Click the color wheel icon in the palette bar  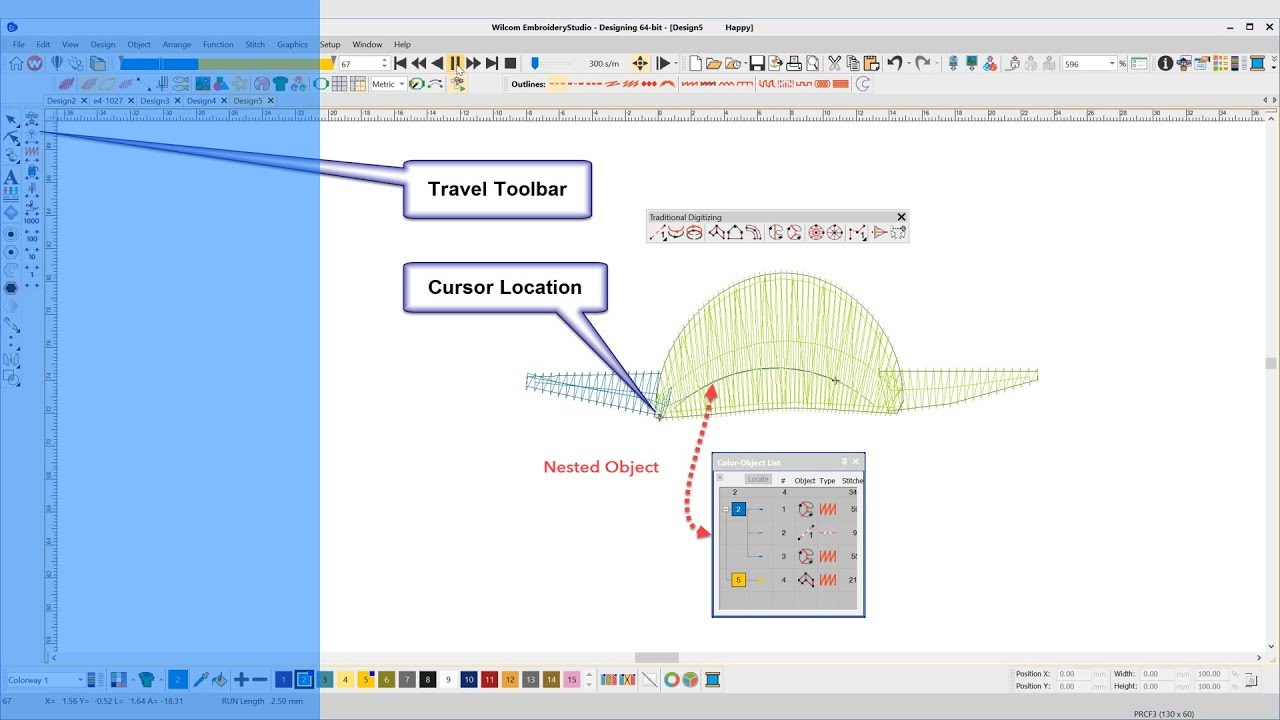coord(672,680)
